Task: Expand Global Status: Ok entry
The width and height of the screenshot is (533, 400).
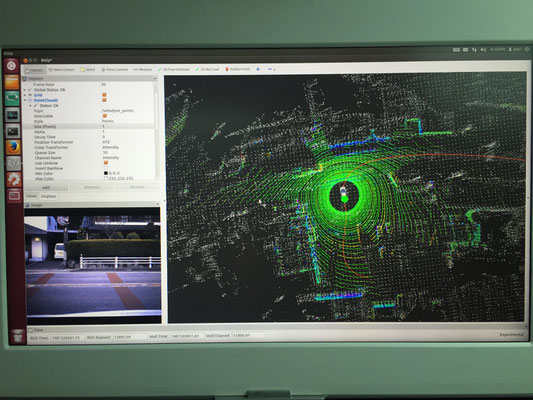Action: tap(25, 90)
